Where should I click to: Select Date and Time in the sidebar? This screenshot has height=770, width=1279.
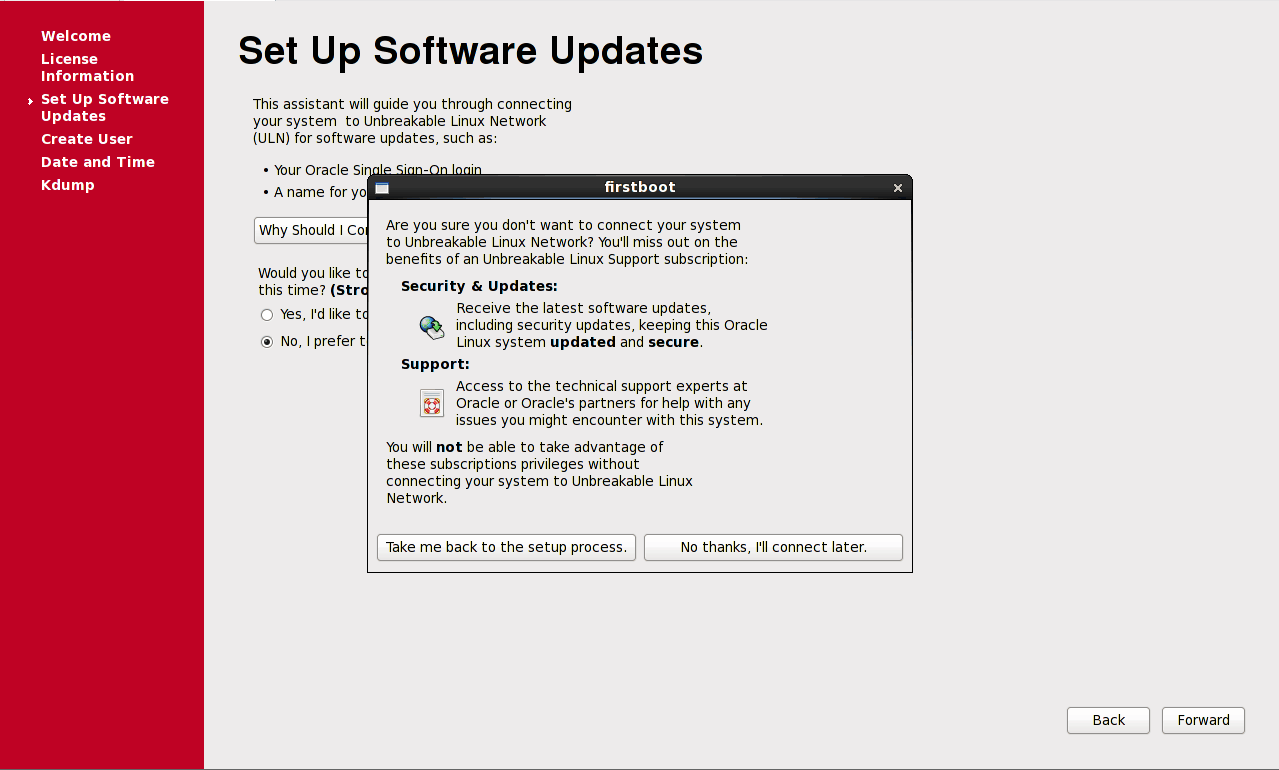[x=98, y=162]
